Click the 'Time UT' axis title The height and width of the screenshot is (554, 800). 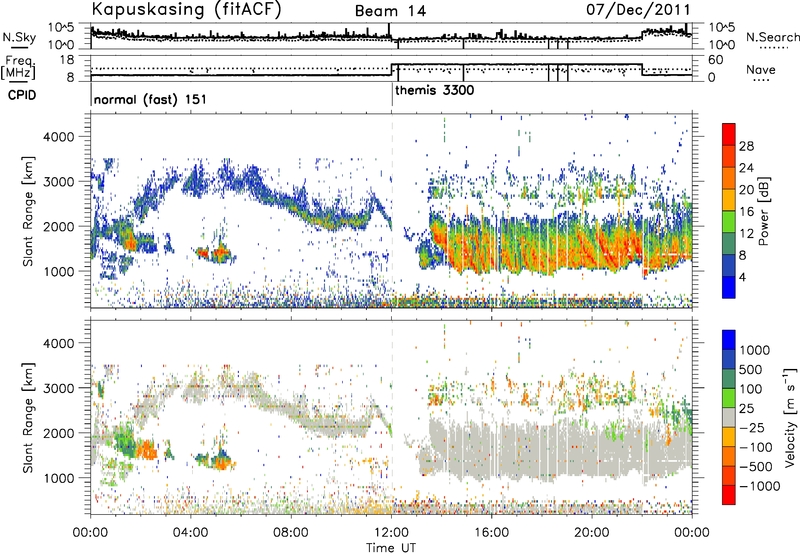tap(391, 548)
